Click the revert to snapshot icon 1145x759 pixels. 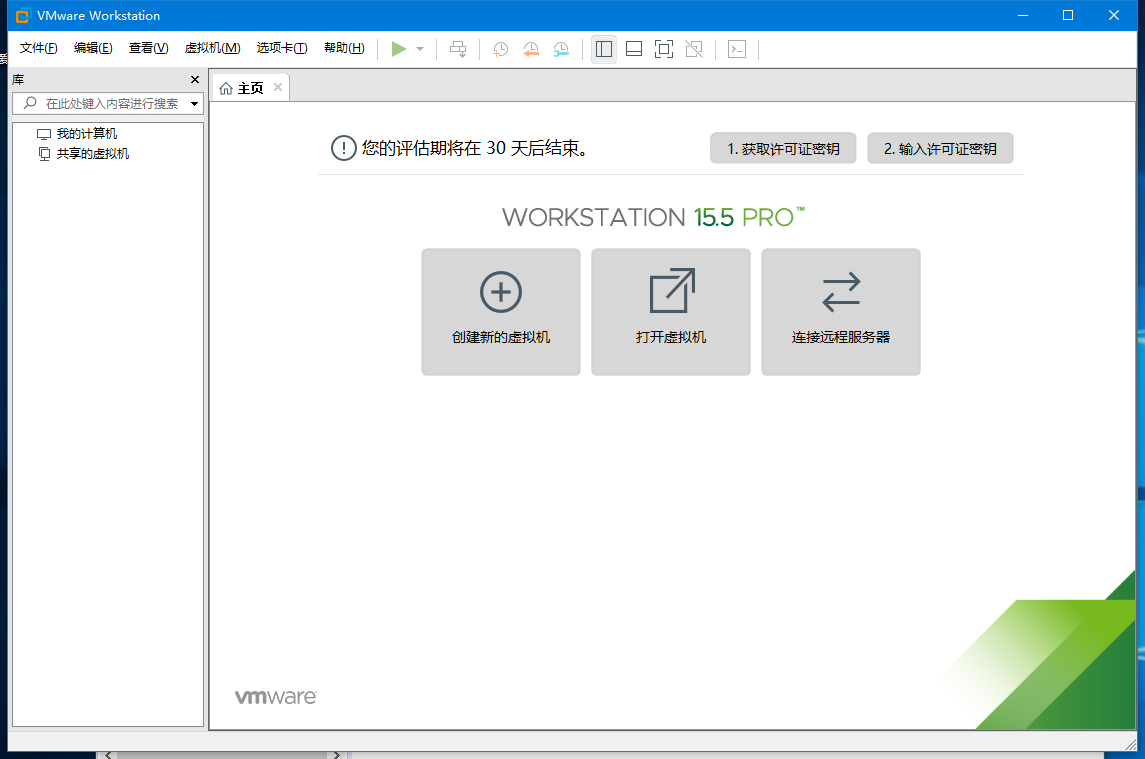531,48
